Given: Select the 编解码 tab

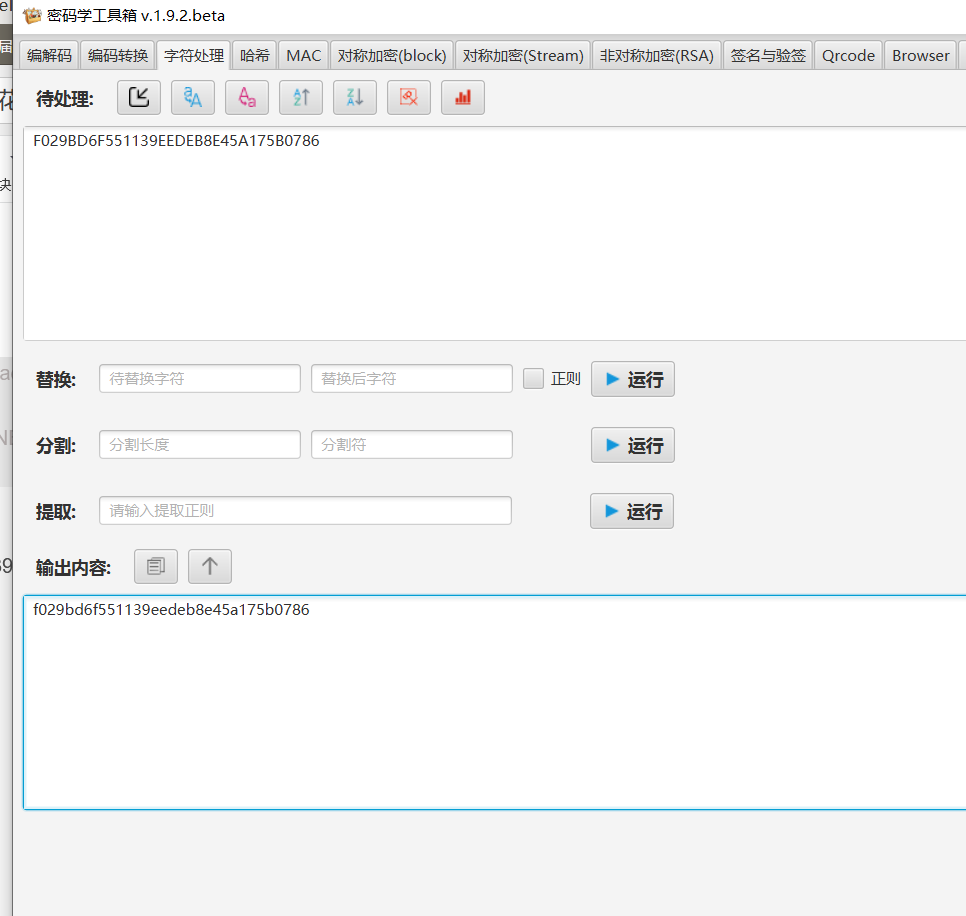Looking at the screenshot, I should coord(48,55).
